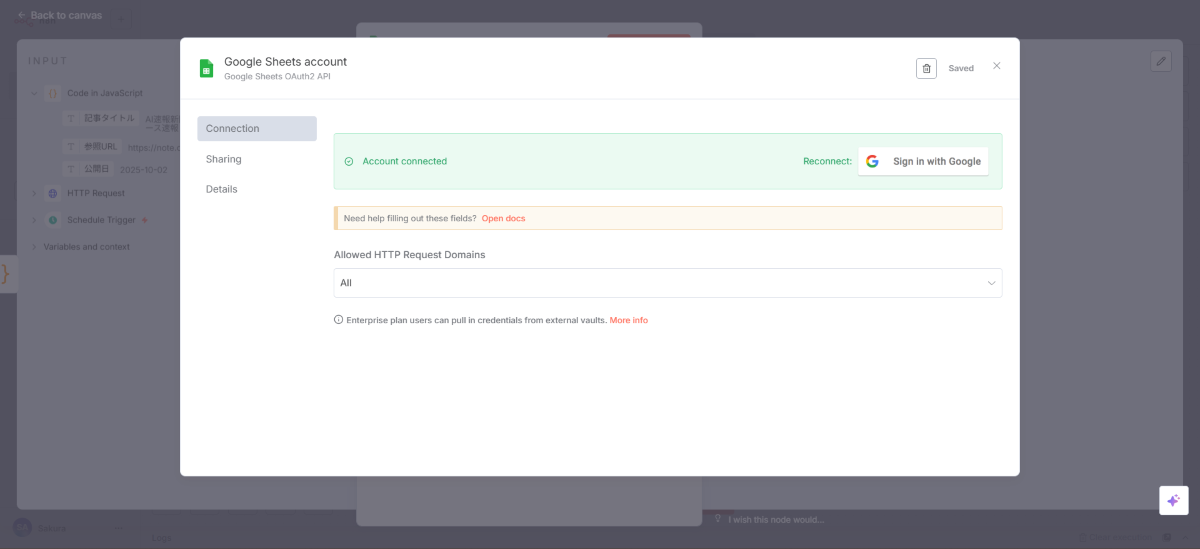Click the green Account connected checkmark icon
1200x549 pixels.
click(x=349, y=161)
